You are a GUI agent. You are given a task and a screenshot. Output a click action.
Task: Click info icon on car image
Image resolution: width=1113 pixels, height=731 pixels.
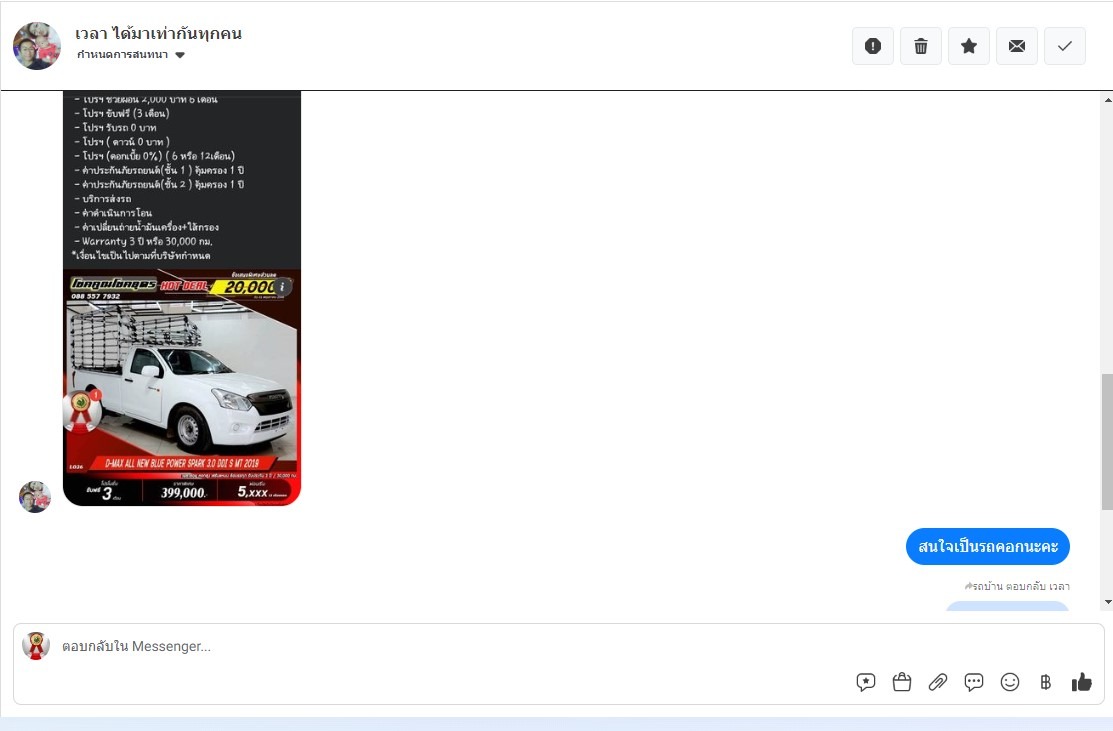(x=282, y=287)
